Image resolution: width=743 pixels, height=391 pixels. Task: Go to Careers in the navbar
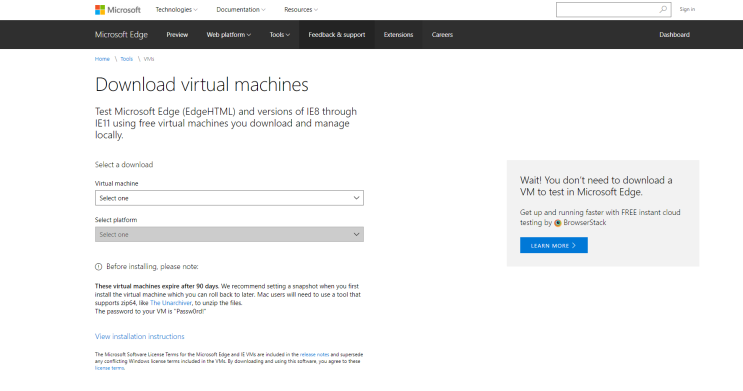click(442, 35)
